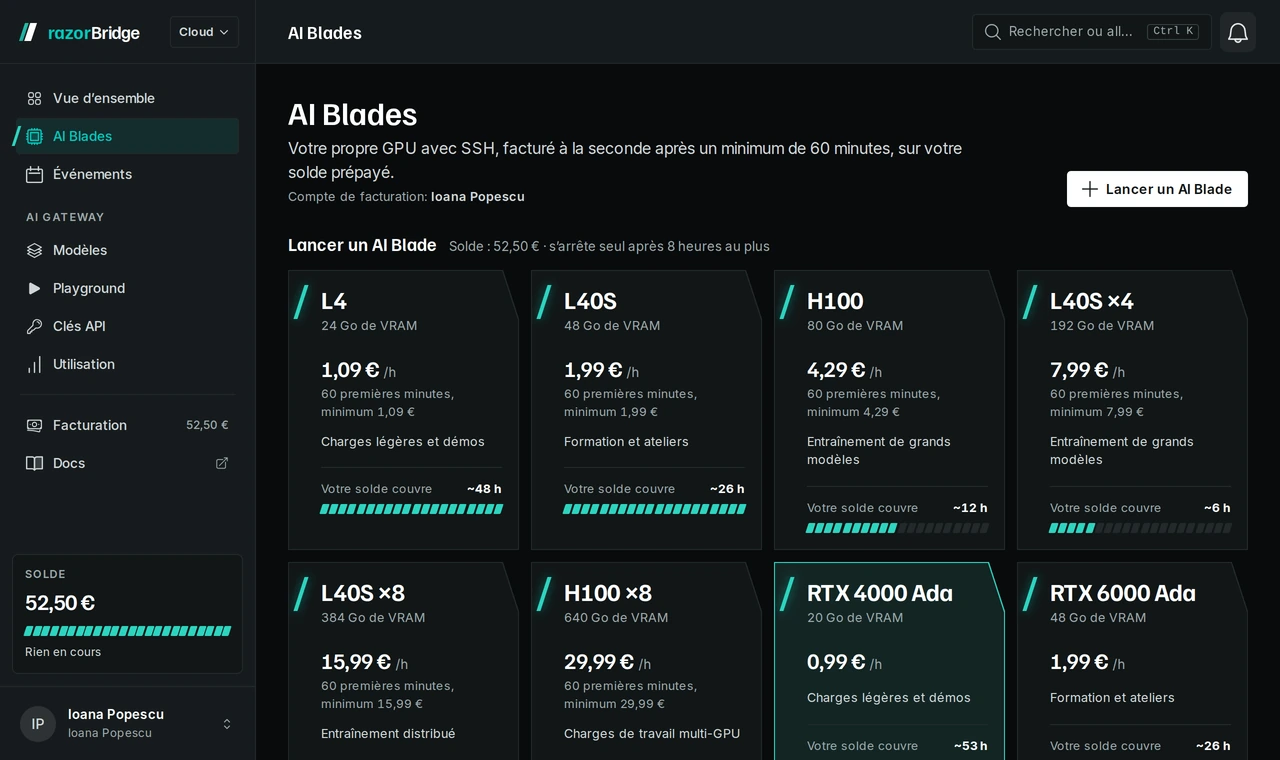Screen dimensions: 1280x760
Task: Open Clés API page
Action: point(127,326)
